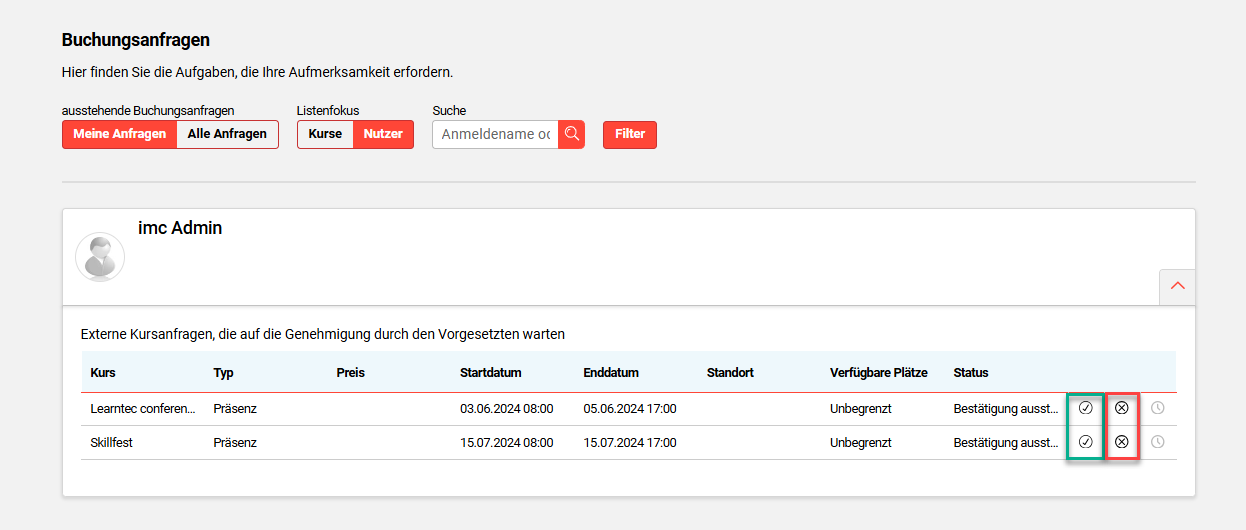This screenshot has height=530, width=1246.
Task: Collapse the imc Admin request panel
Action: pos(1177,286)
